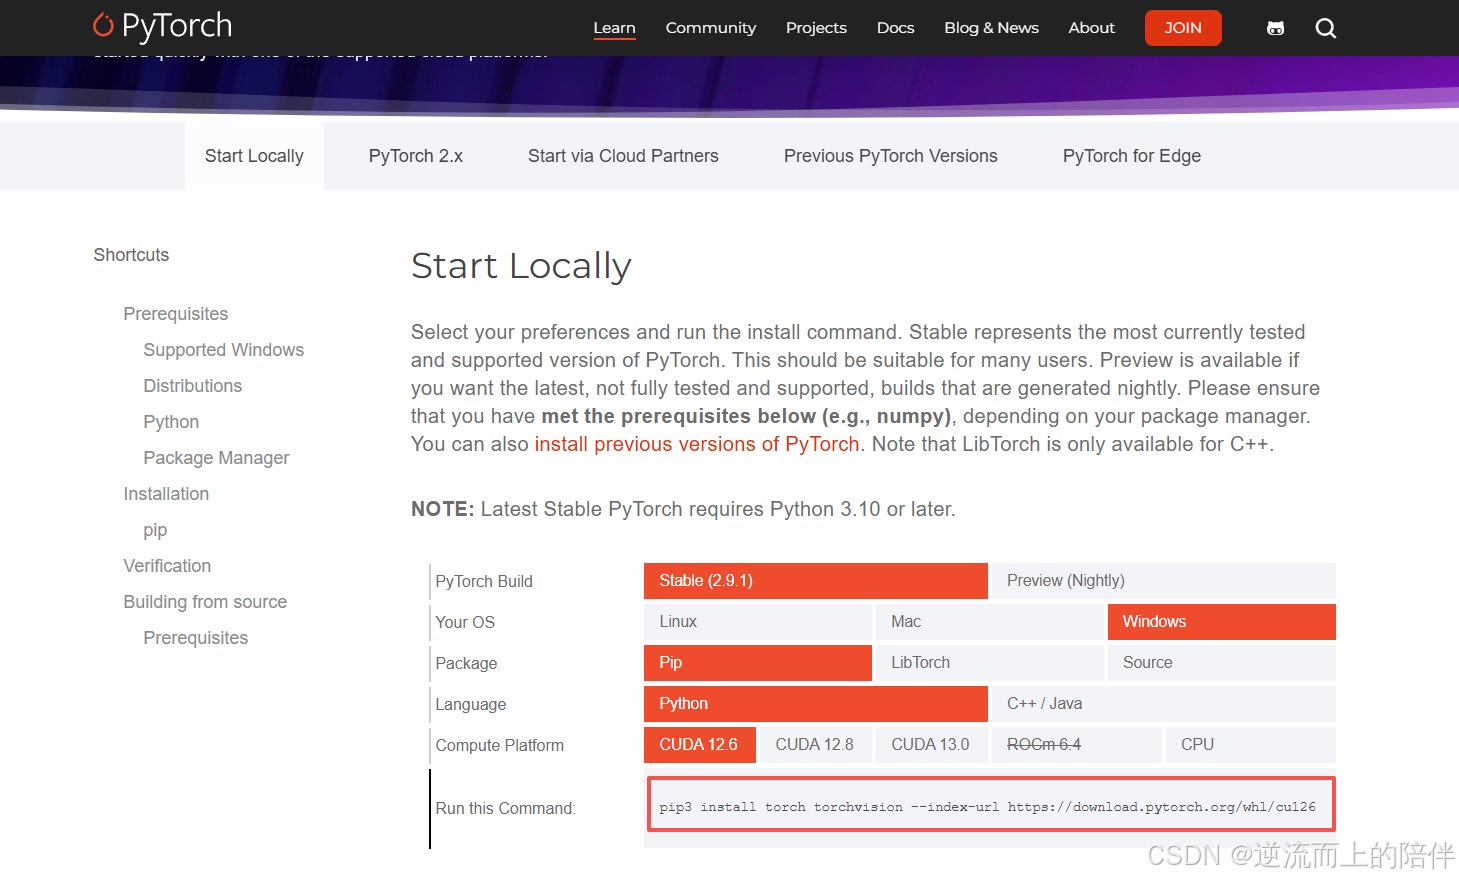Click the Shortcuts sidebar heading

pos(131,255)
